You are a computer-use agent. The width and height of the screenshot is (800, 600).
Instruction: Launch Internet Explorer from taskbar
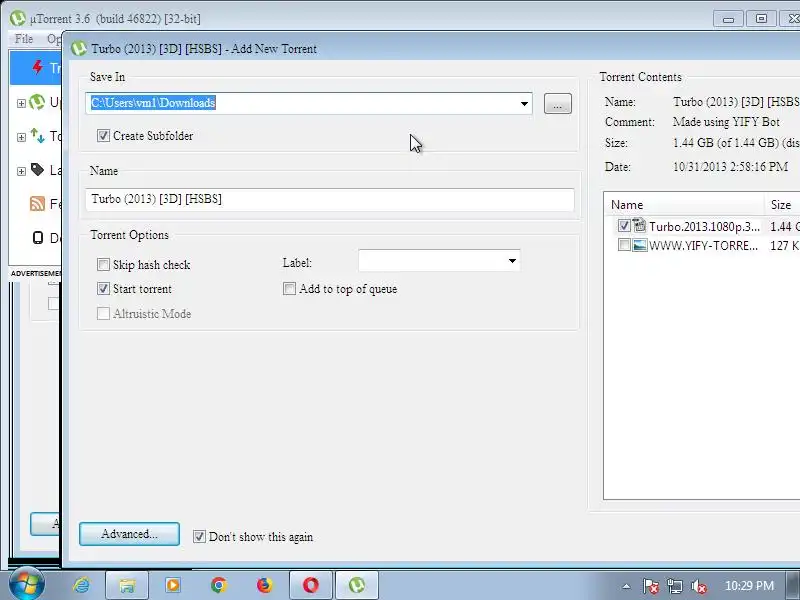81,585
